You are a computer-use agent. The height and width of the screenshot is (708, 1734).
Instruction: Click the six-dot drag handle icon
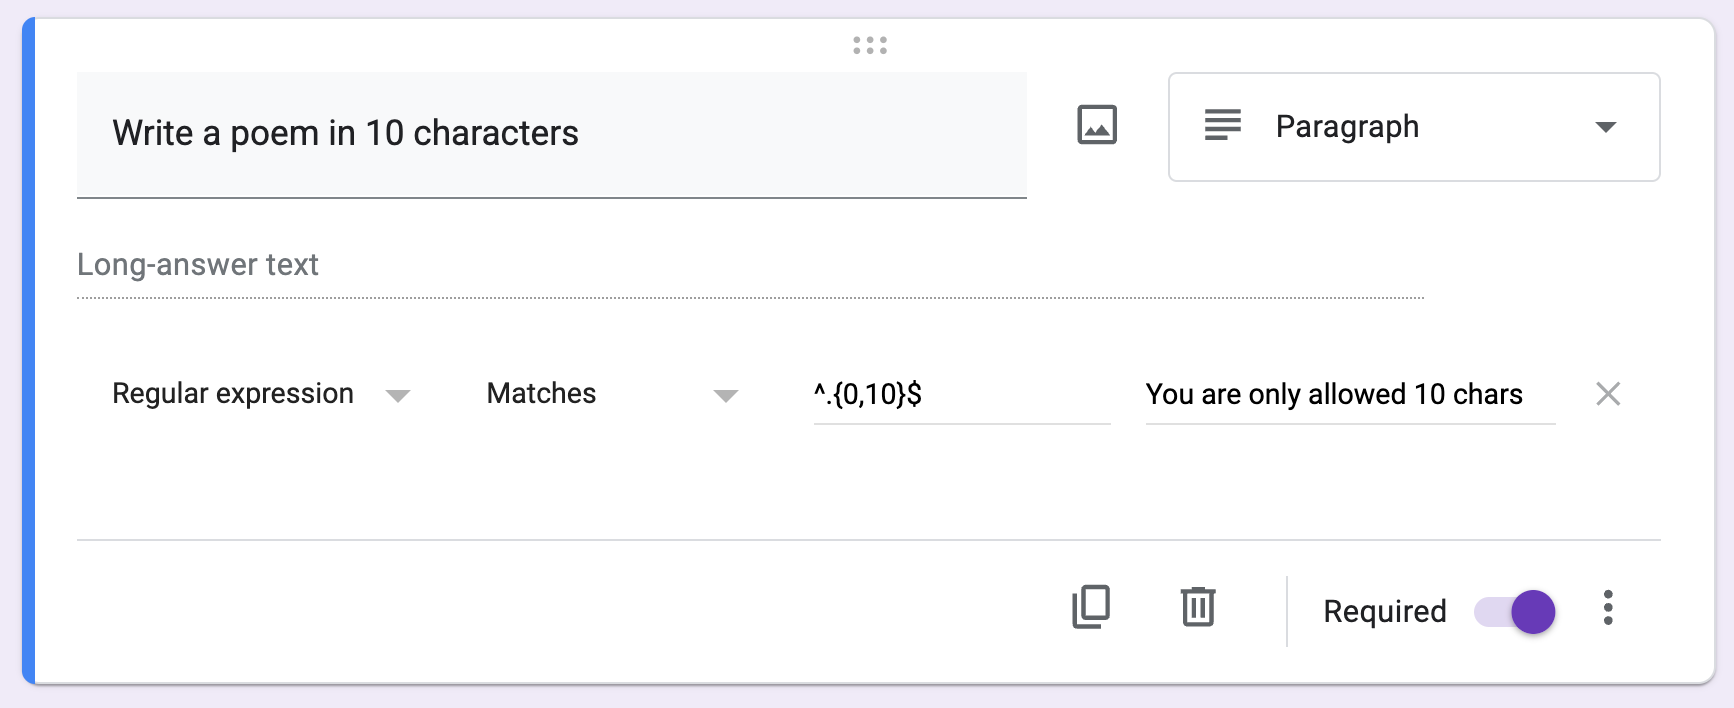tap(870, 45)
